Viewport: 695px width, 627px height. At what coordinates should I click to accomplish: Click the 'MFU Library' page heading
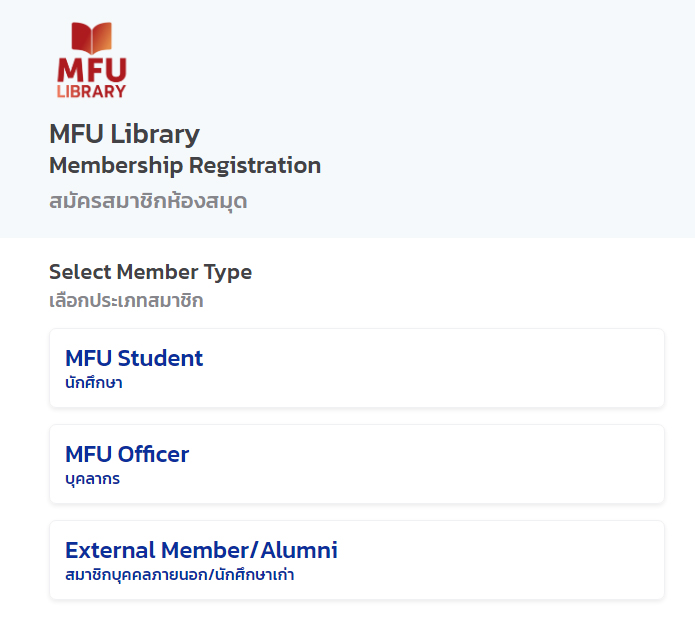click(x=124, y=134)
